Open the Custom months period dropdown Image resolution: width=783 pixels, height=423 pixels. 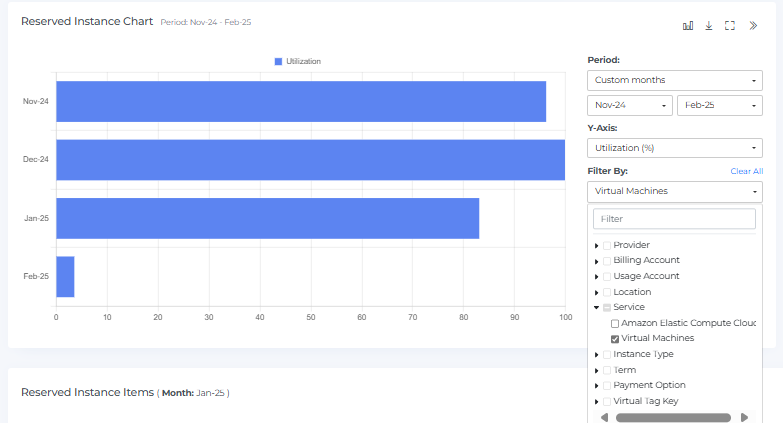click(x=674, y=80)
